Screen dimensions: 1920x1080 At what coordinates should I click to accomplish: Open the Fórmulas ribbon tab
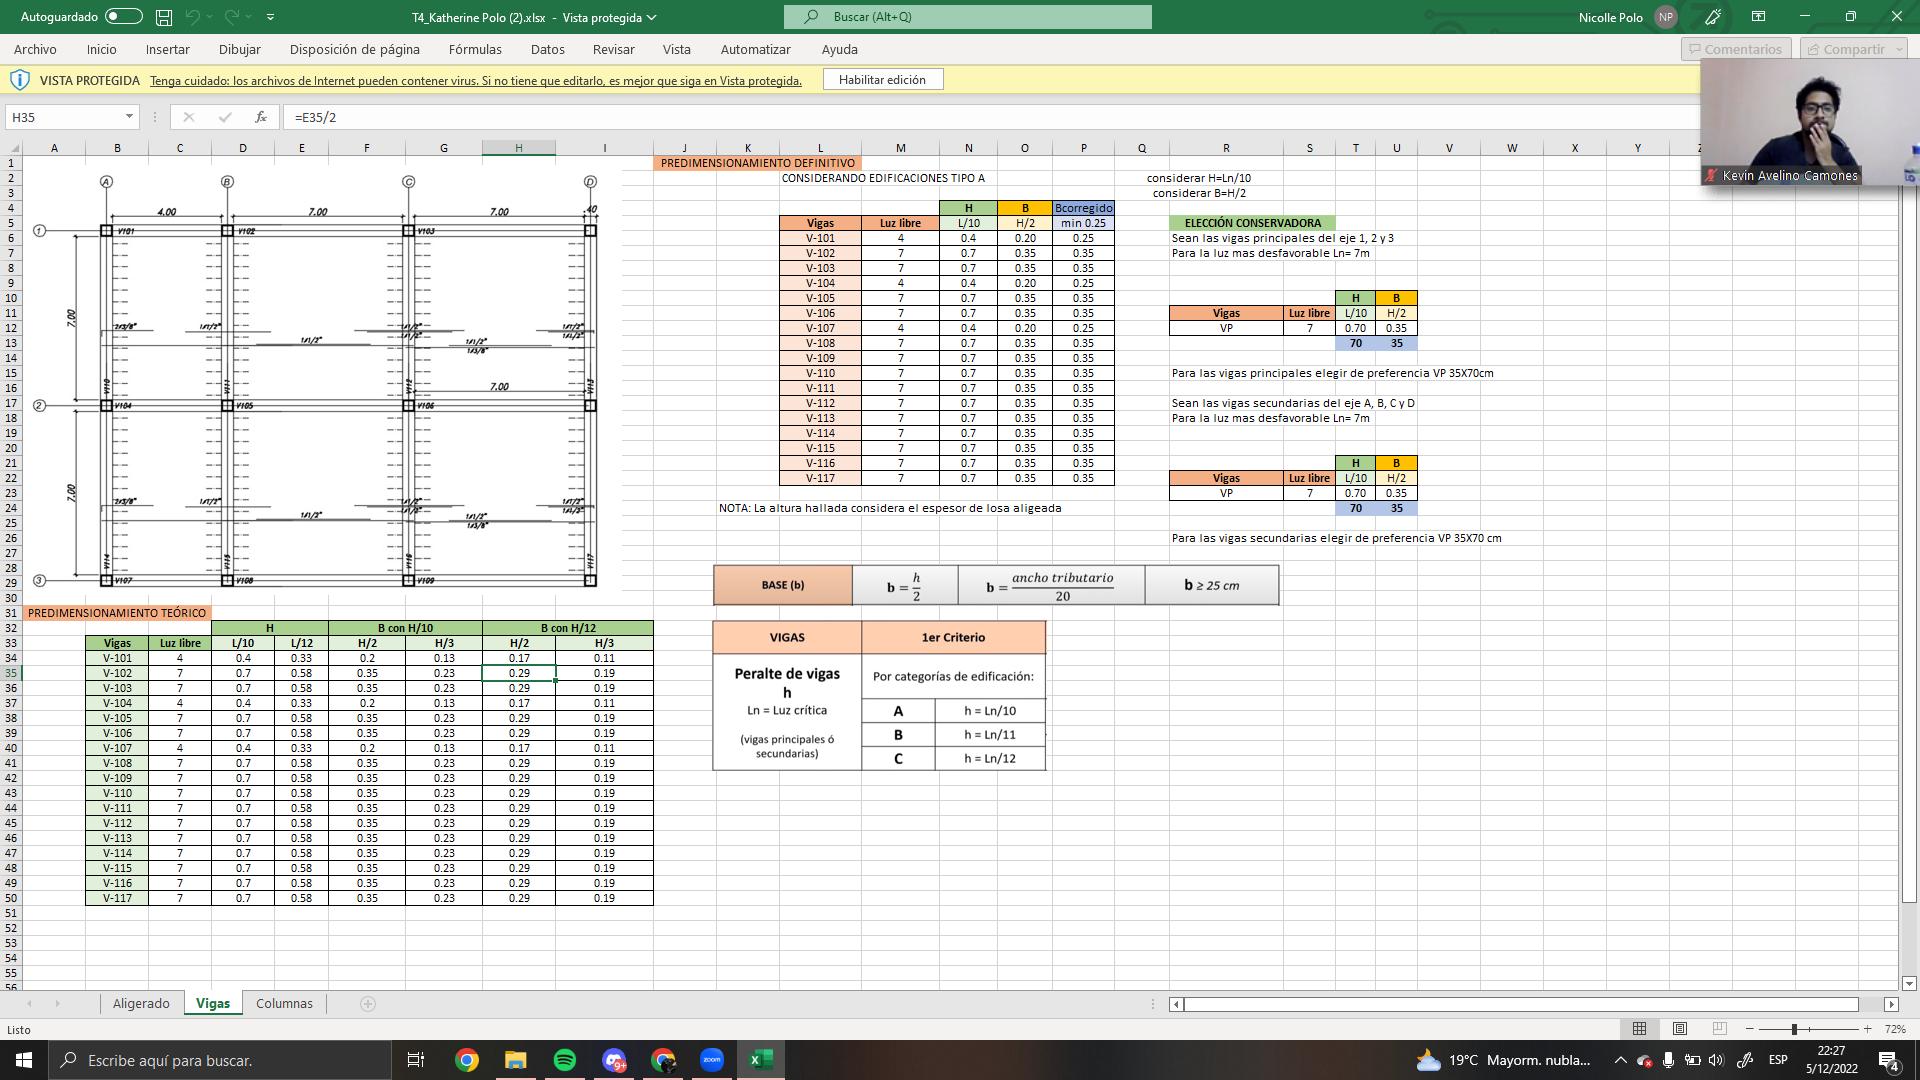(475, 49)
